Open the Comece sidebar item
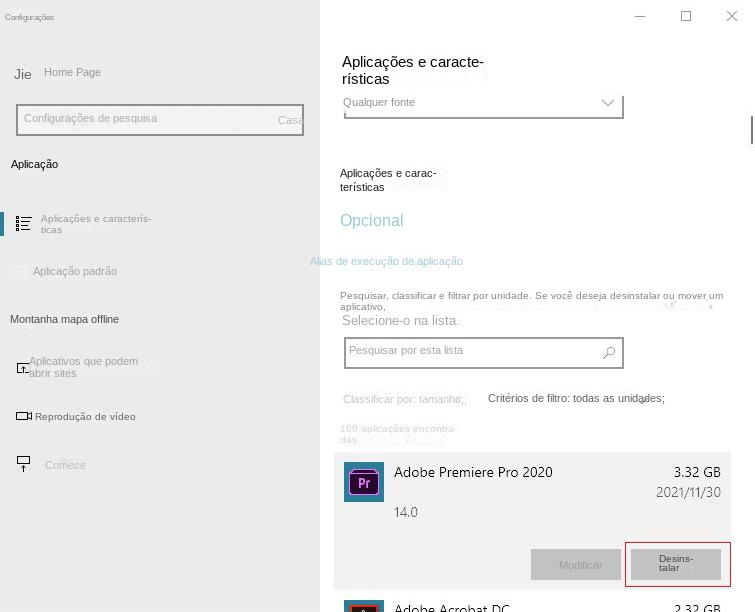This screenshot has height=612, width=755. click(x=65, y=465)
